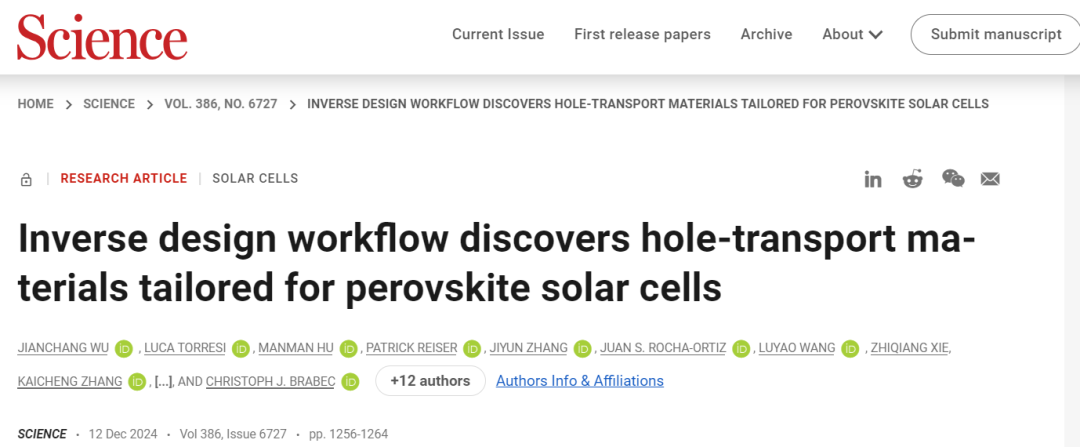Click the RESEARCH ARTICLE label

coord(124,178)
